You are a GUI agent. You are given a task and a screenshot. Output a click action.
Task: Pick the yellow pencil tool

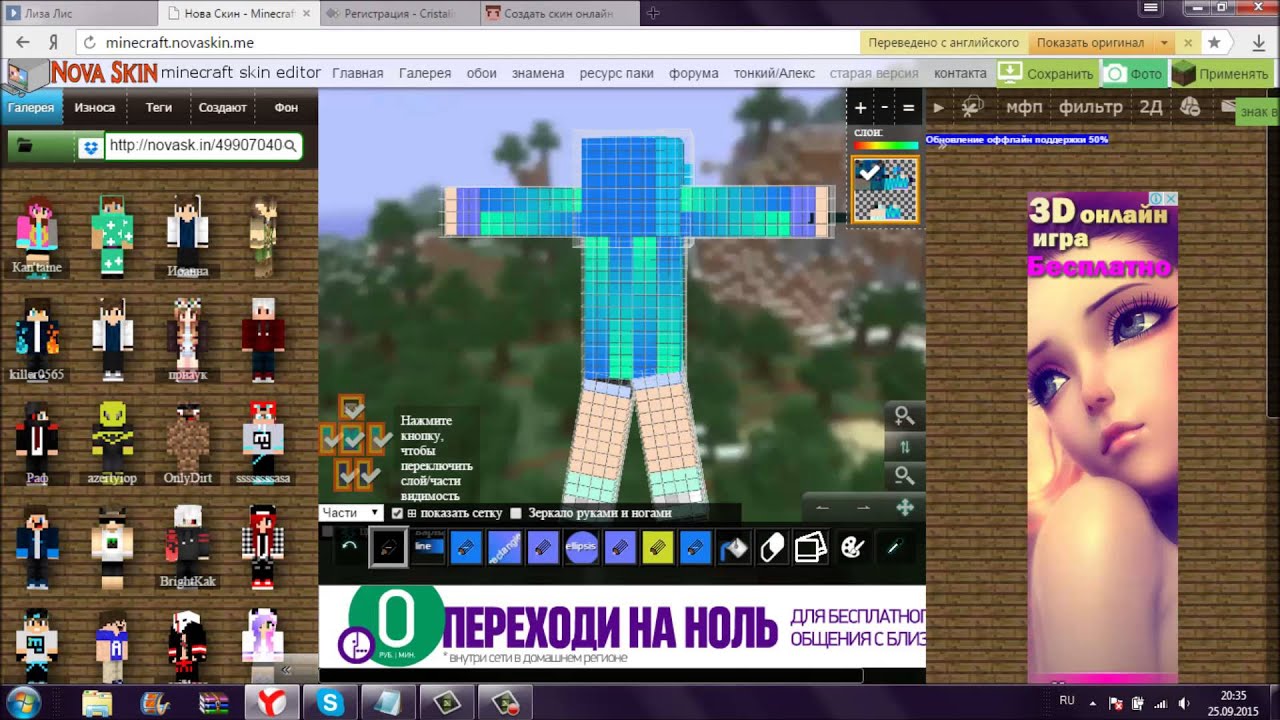[x=658, y=547]
